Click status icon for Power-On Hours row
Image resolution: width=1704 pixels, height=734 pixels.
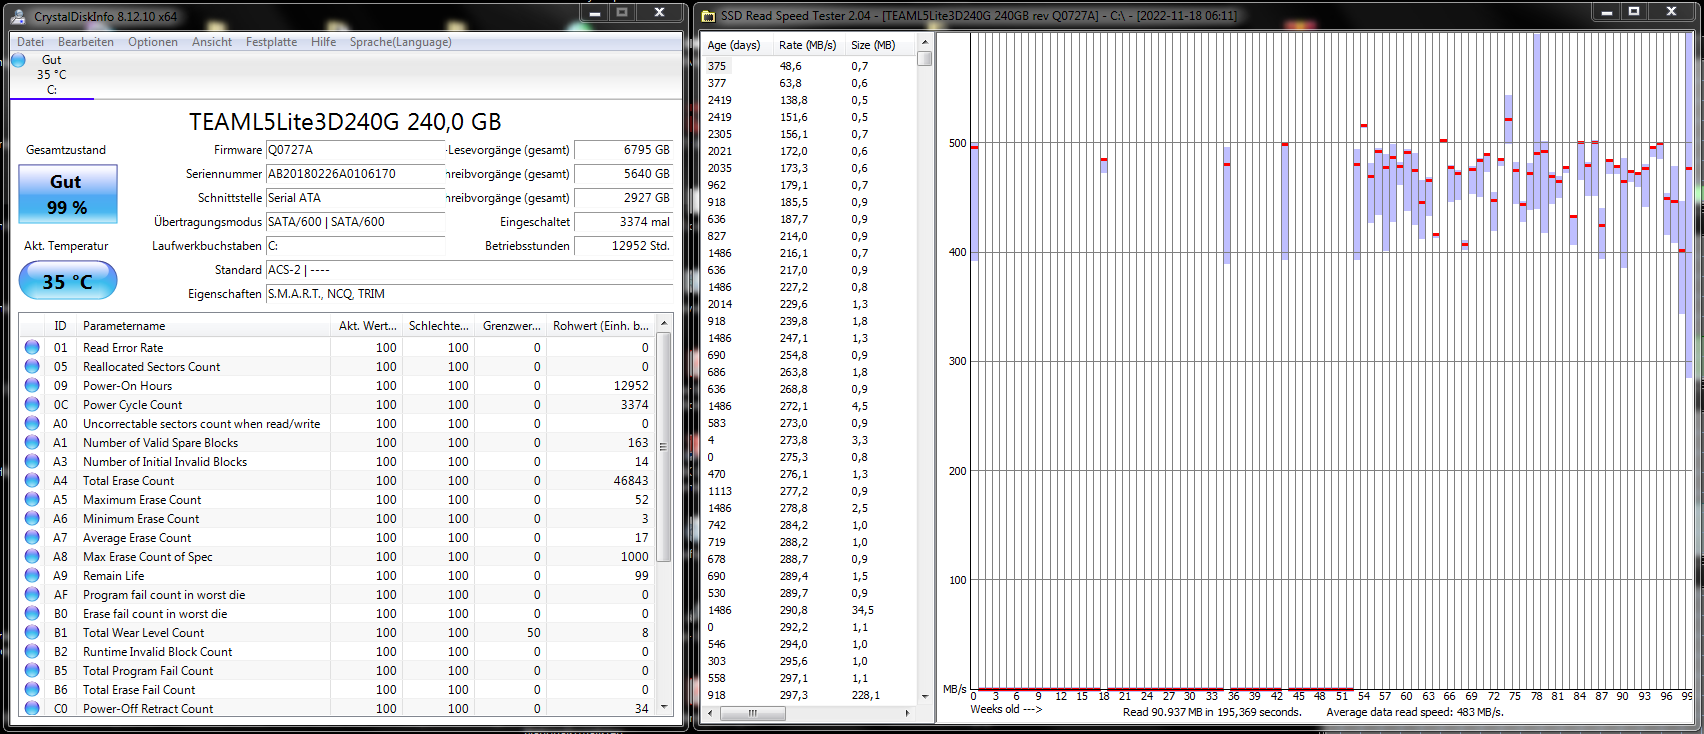click(32, 386)
